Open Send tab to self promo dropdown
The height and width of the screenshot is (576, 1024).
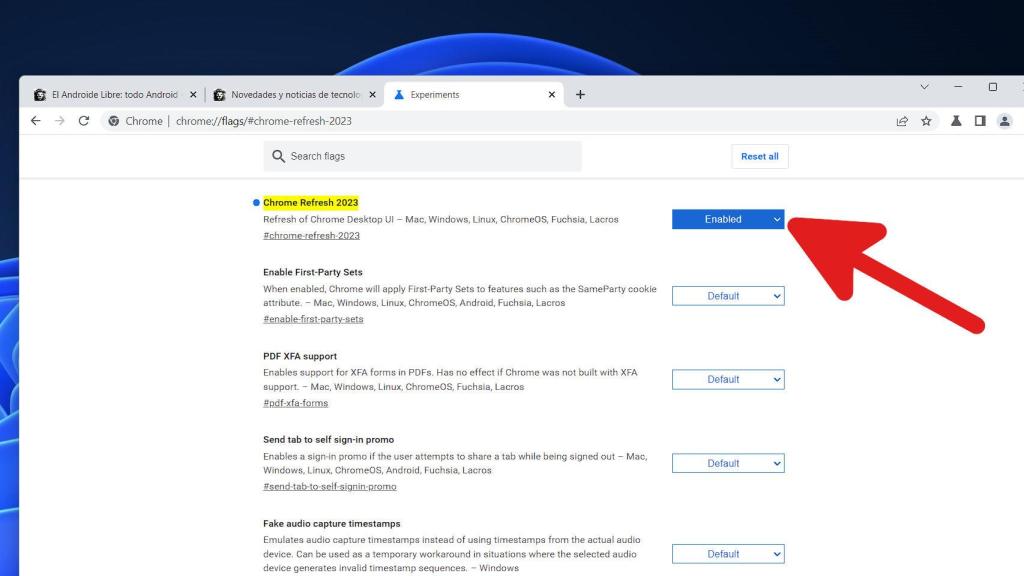click(x=728, y=463)
